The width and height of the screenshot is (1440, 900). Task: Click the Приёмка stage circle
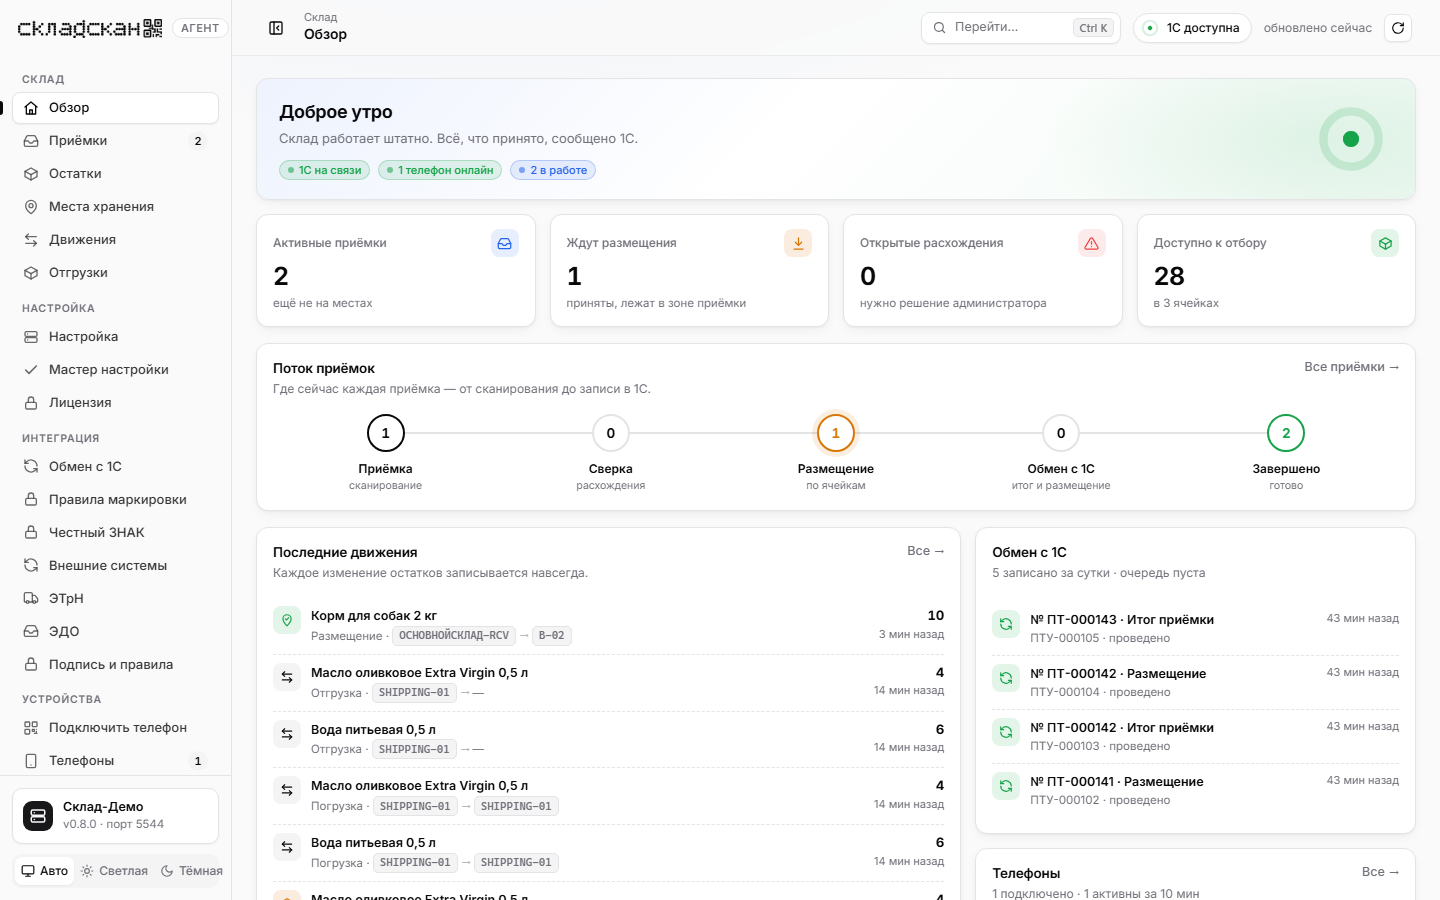pyautogui.click(x=386, y=433)
